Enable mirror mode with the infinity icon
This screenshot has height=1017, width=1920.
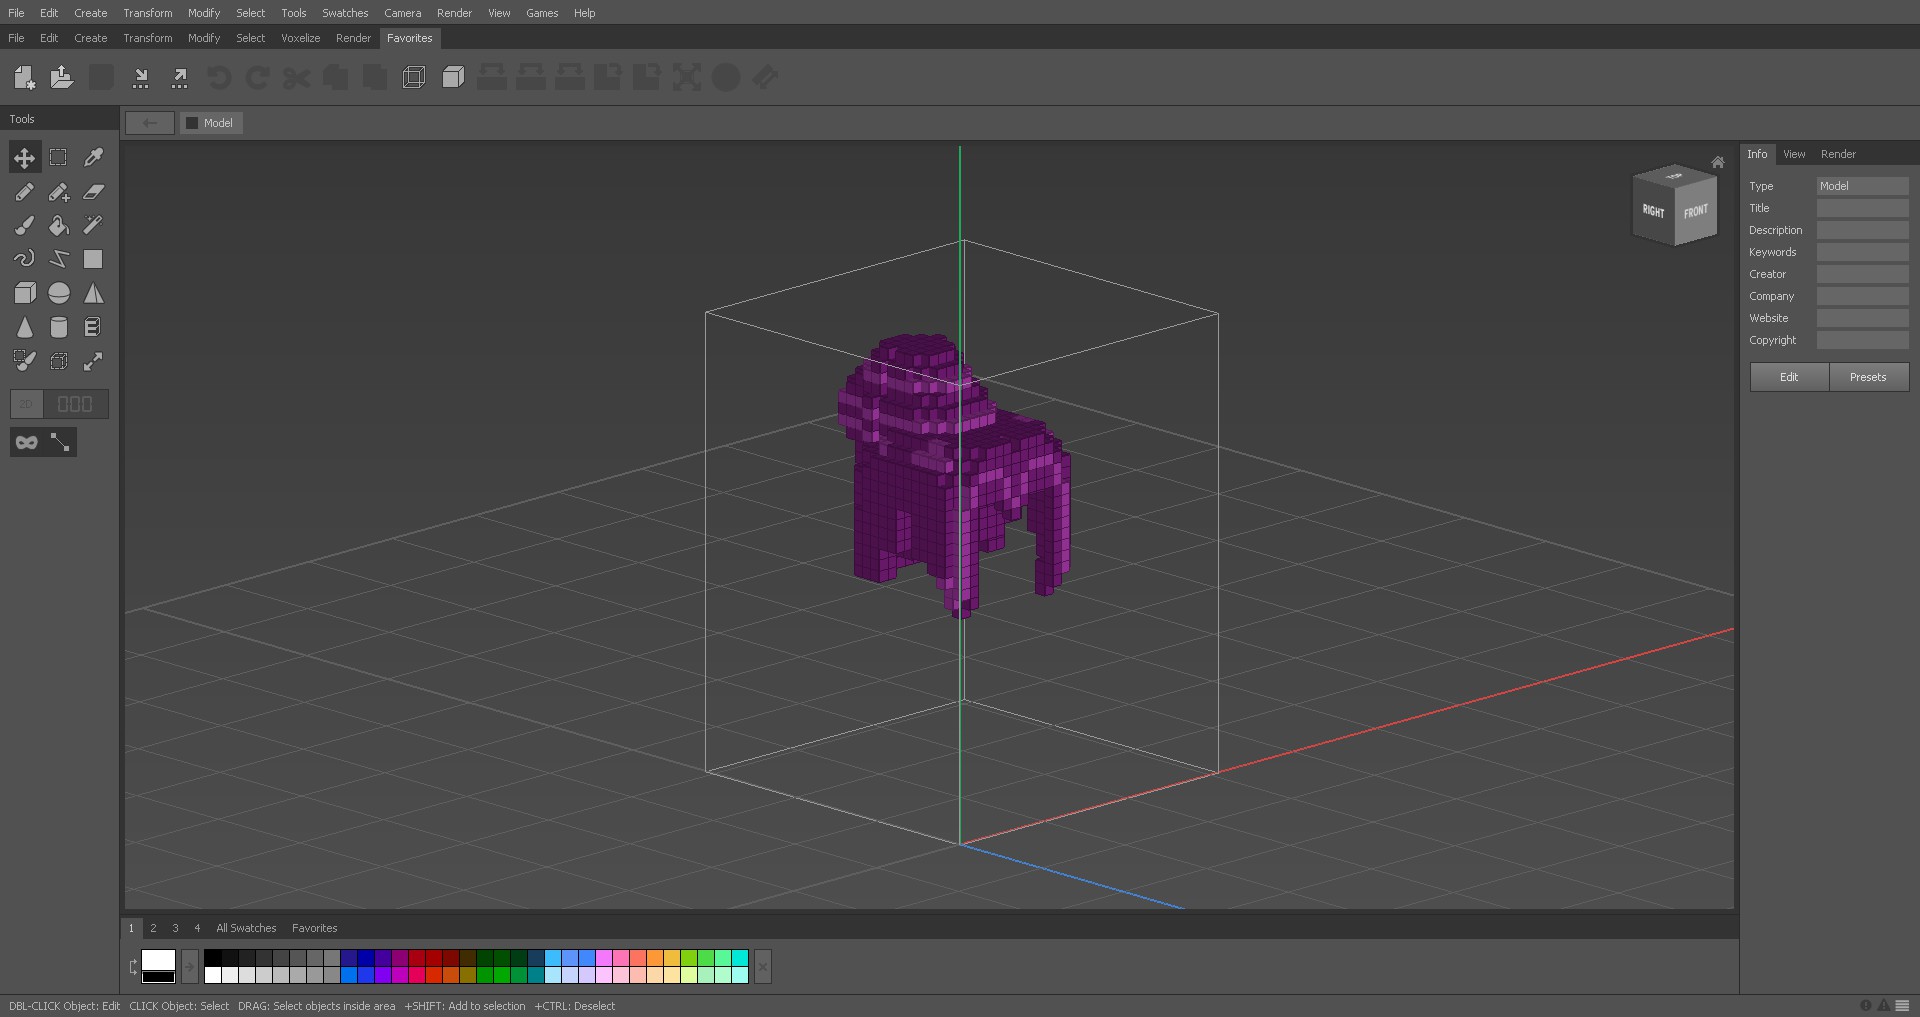[26, 442]
